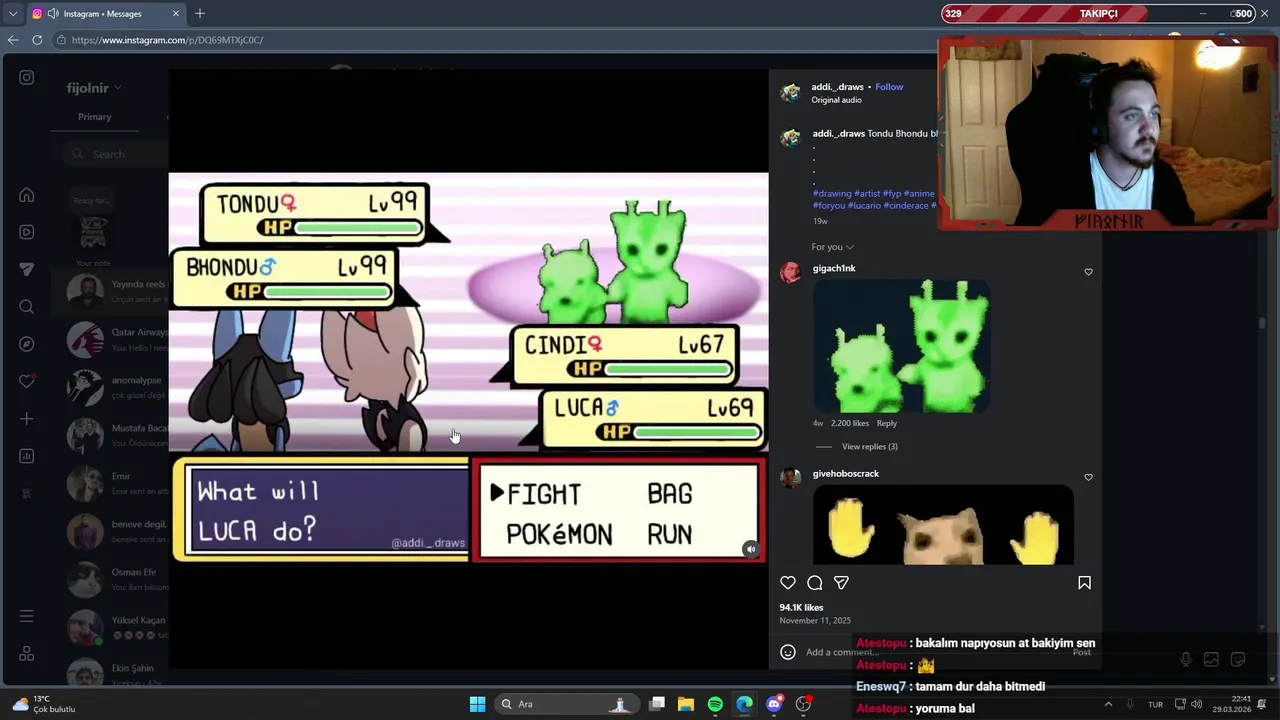Open the Reels icon in sidebar
1280x720 pixels.
[x=27, y=232]
